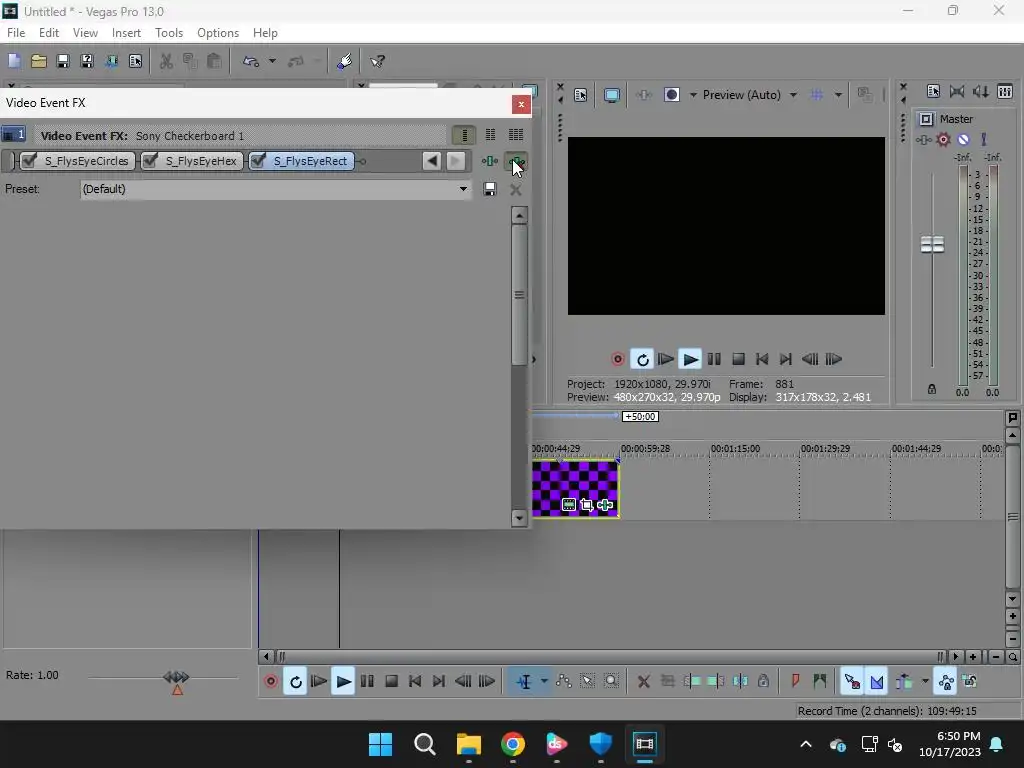Select the S_FlysEyeHex plug-in in chain
This screenshot has width=1024, height=768.
200,161
